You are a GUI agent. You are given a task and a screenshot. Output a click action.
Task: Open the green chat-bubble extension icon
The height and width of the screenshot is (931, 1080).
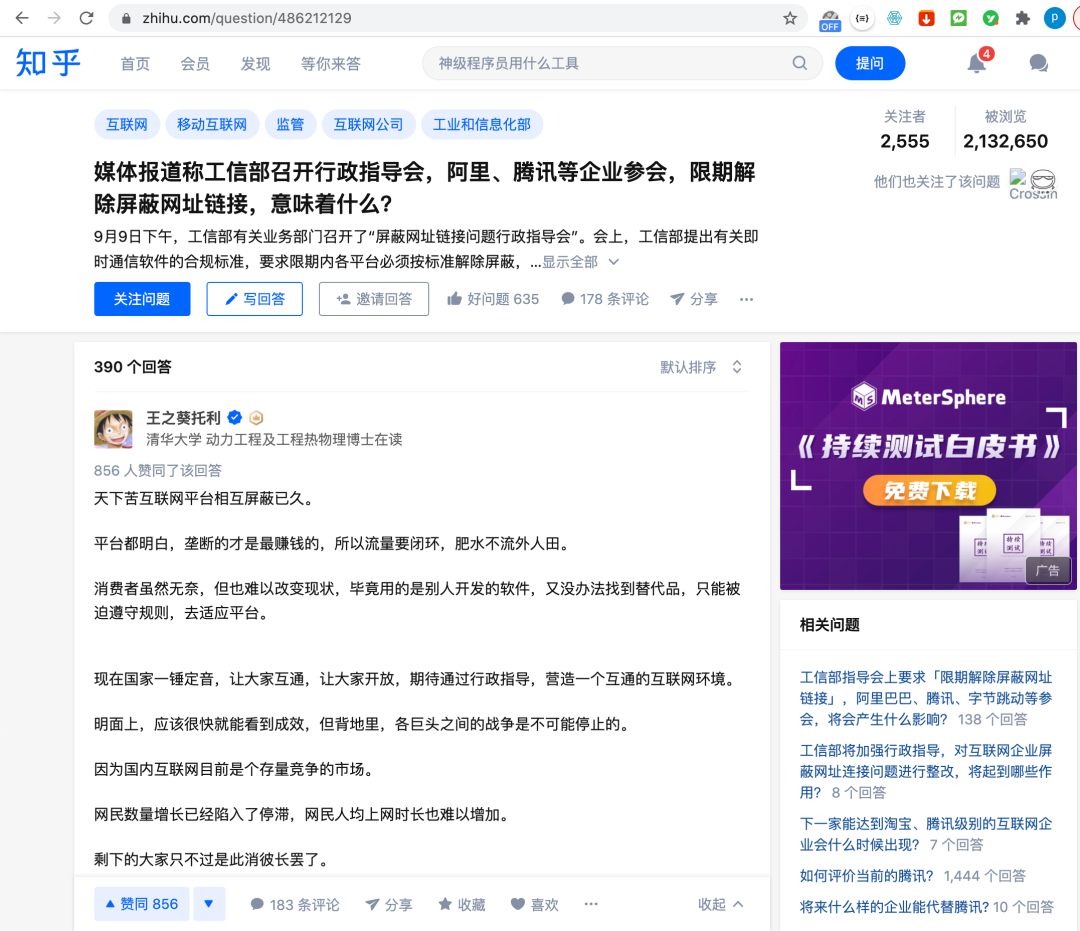pos(958,19)
